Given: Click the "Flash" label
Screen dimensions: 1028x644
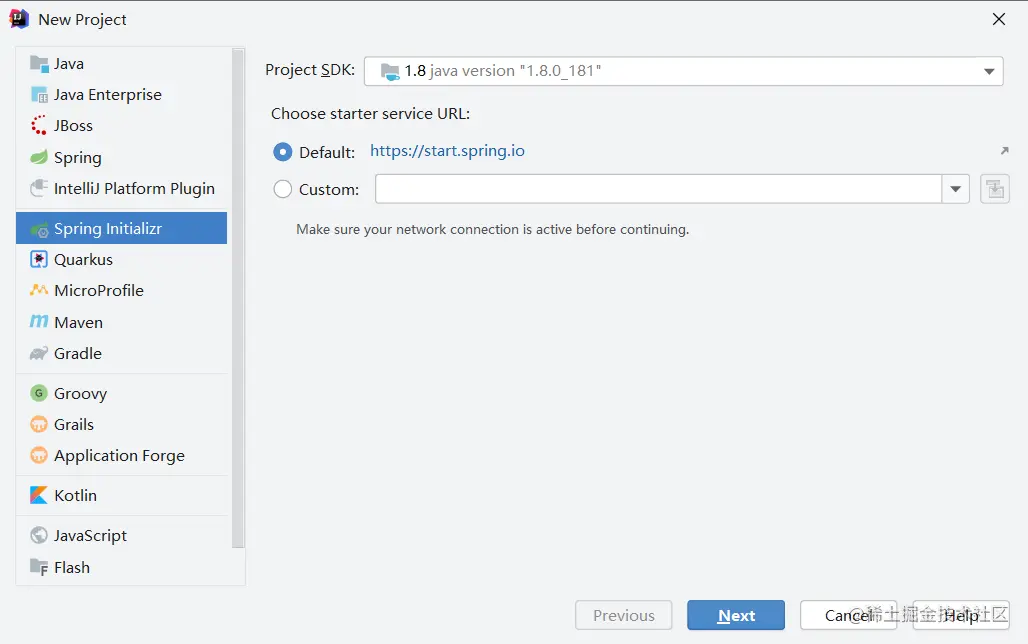Looking at the screenshot, I should coord(71,567).
